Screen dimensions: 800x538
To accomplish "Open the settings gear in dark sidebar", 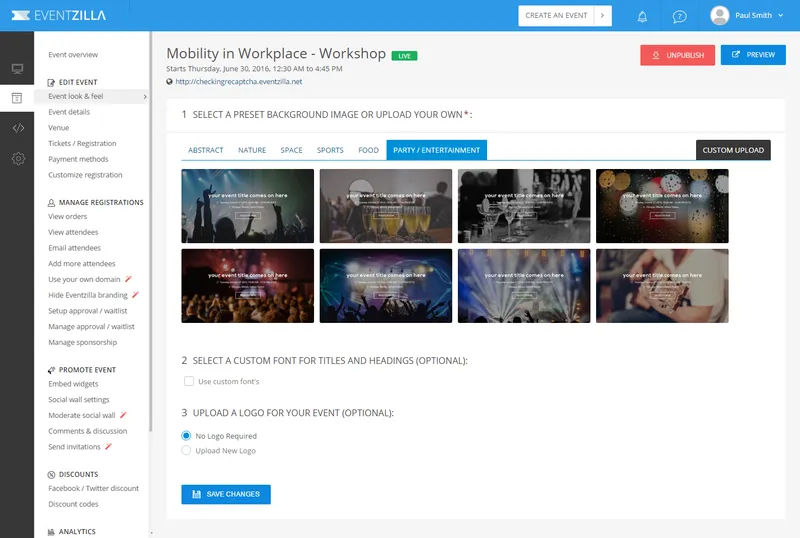I will (x=18, y=159).
